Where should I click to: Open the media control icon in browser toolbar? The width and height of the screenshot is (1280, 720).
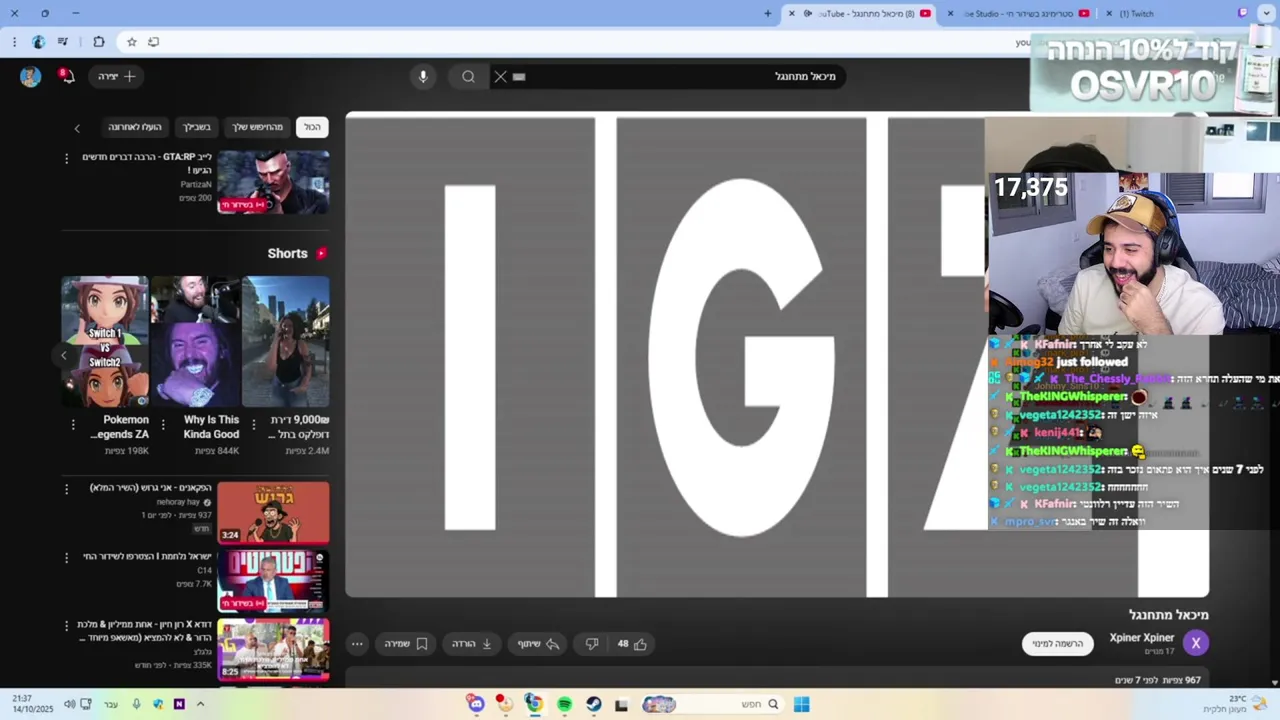click(63, 42)
